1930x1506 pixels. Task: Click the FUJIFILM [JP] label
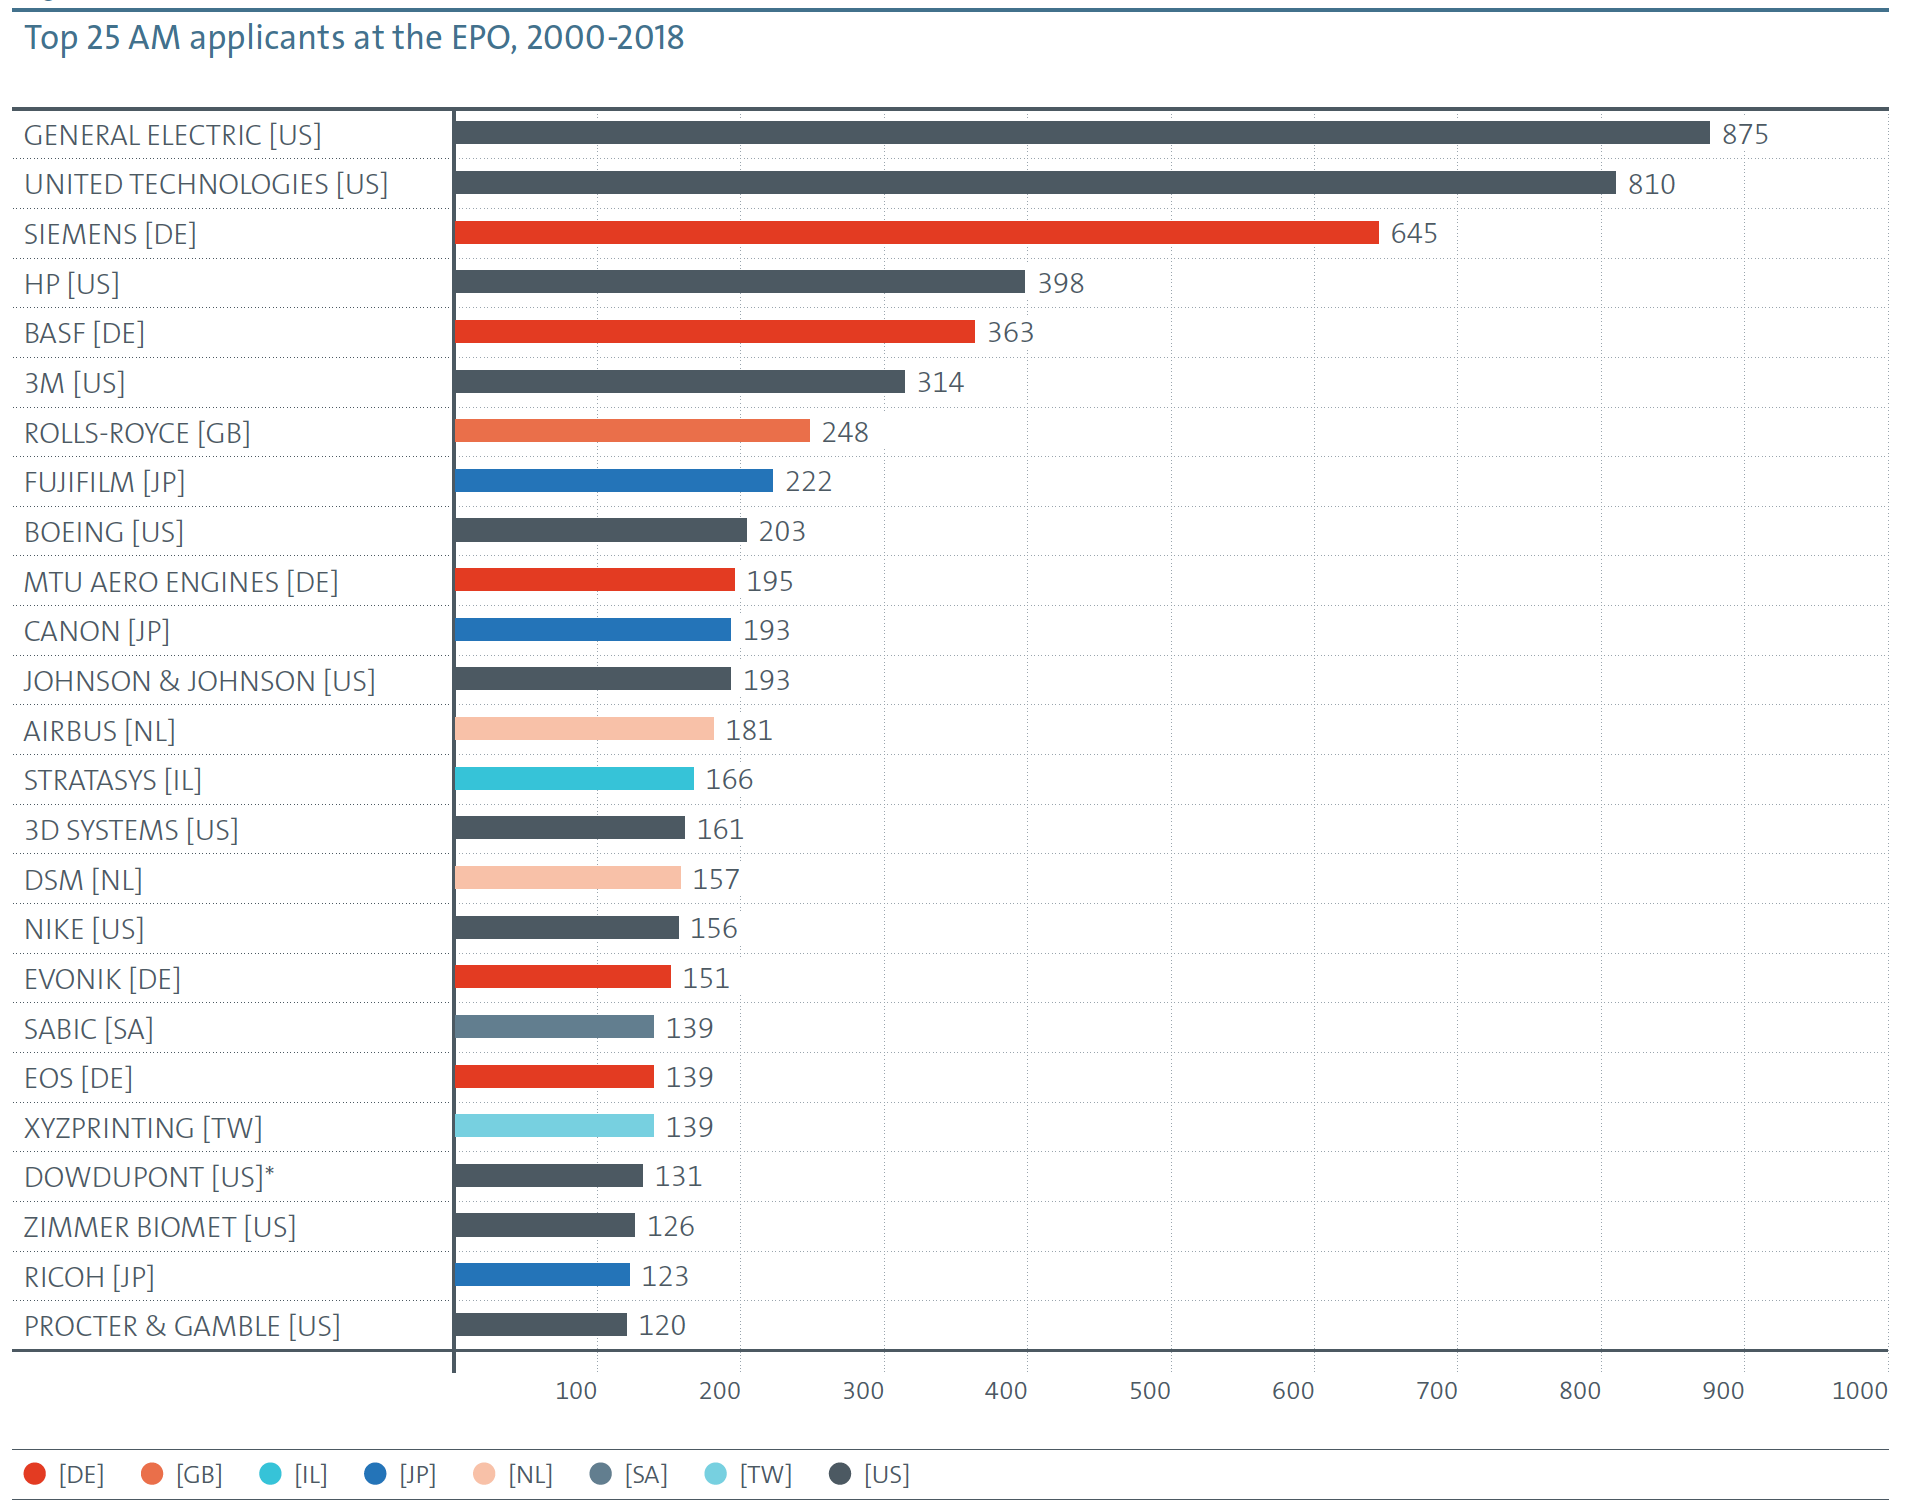point(104,482)
